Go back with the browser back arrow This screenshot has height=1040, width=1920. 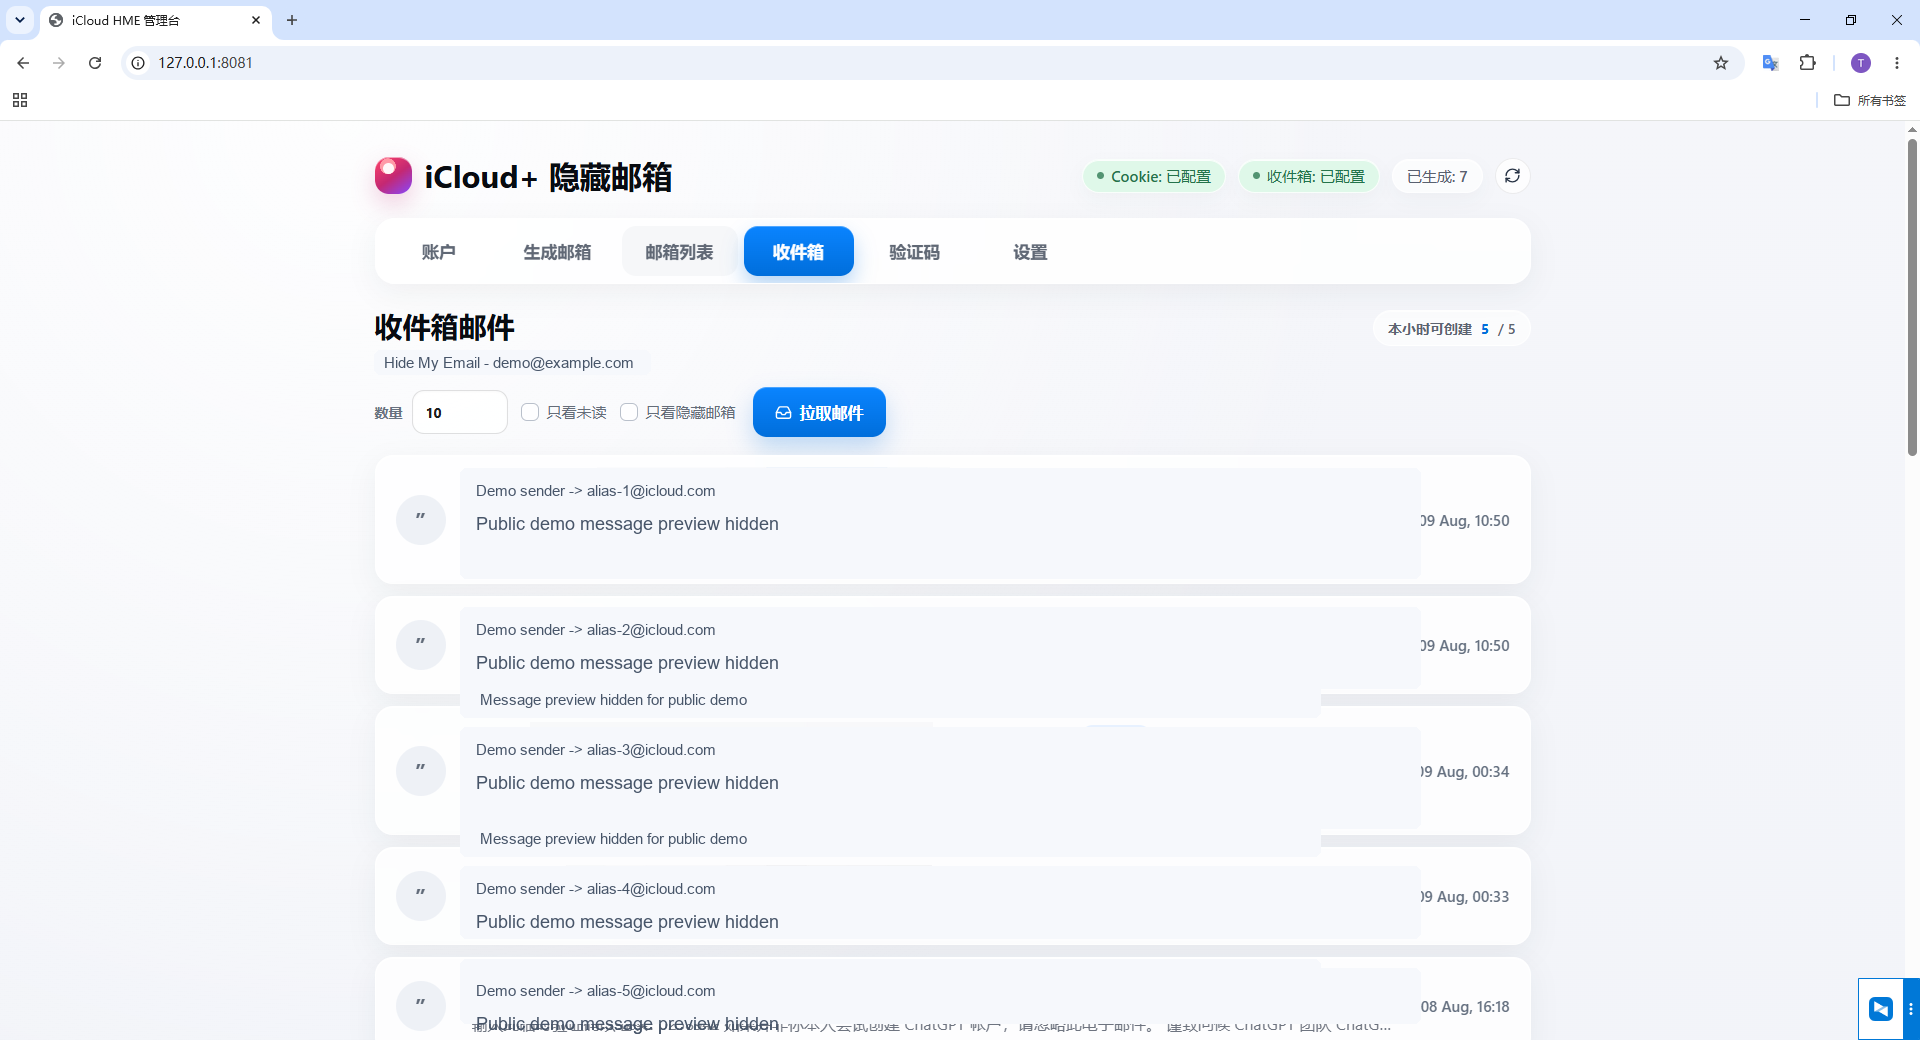[x=23, y=63]
